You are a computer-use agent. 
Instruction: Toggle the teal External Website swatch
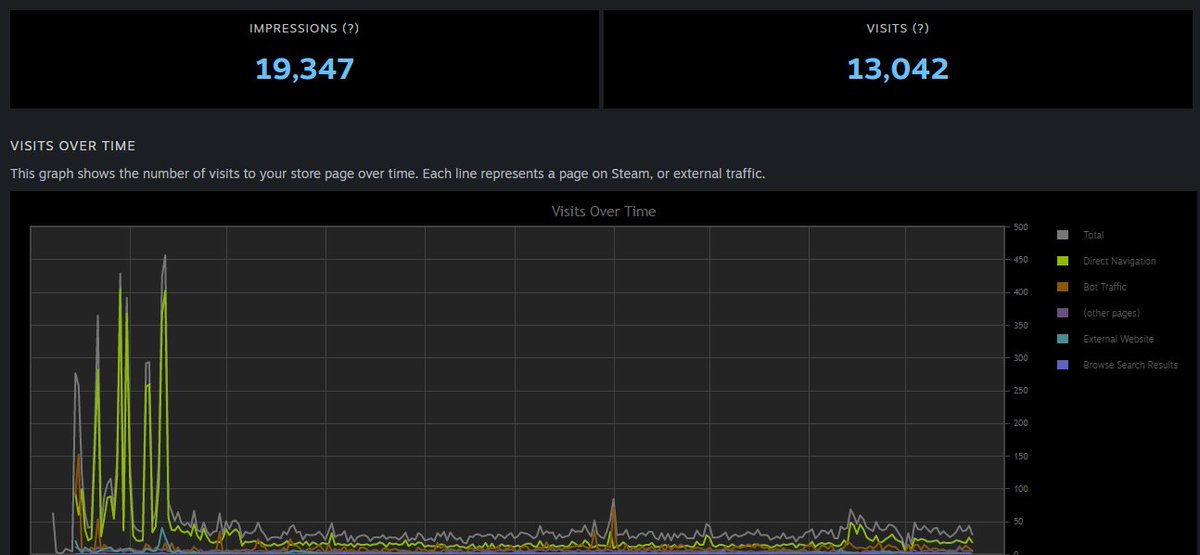click(1063, 339)
